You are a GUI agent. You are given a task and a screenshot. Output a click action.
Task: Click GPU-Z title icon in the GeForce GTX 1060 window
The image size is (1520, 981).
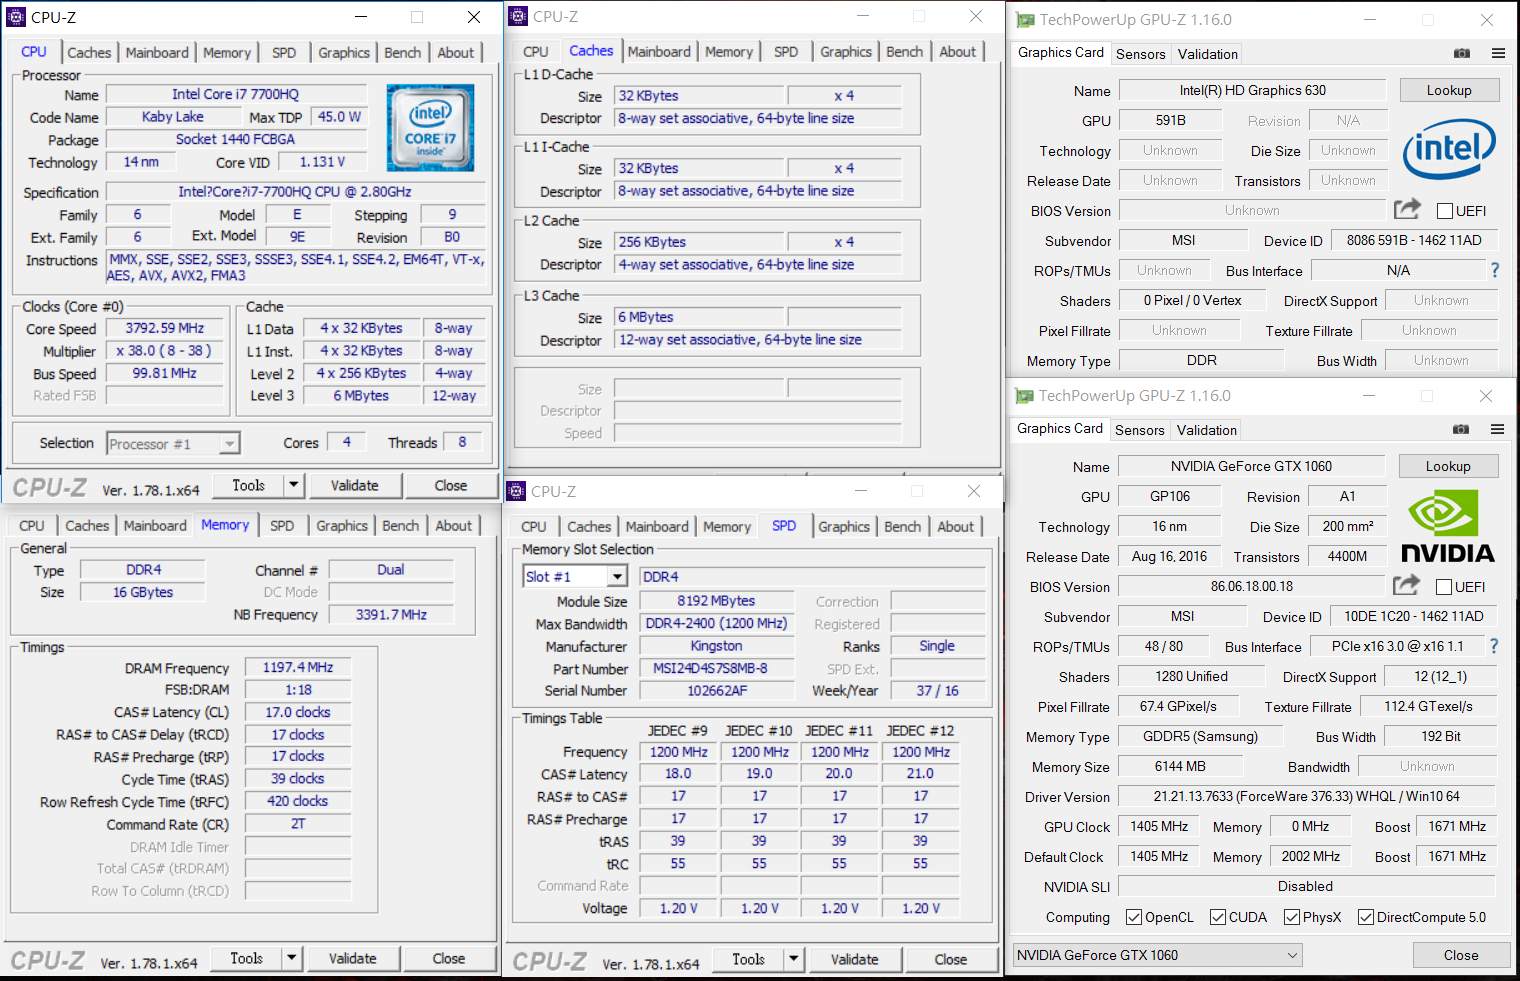pos(1024,396)
